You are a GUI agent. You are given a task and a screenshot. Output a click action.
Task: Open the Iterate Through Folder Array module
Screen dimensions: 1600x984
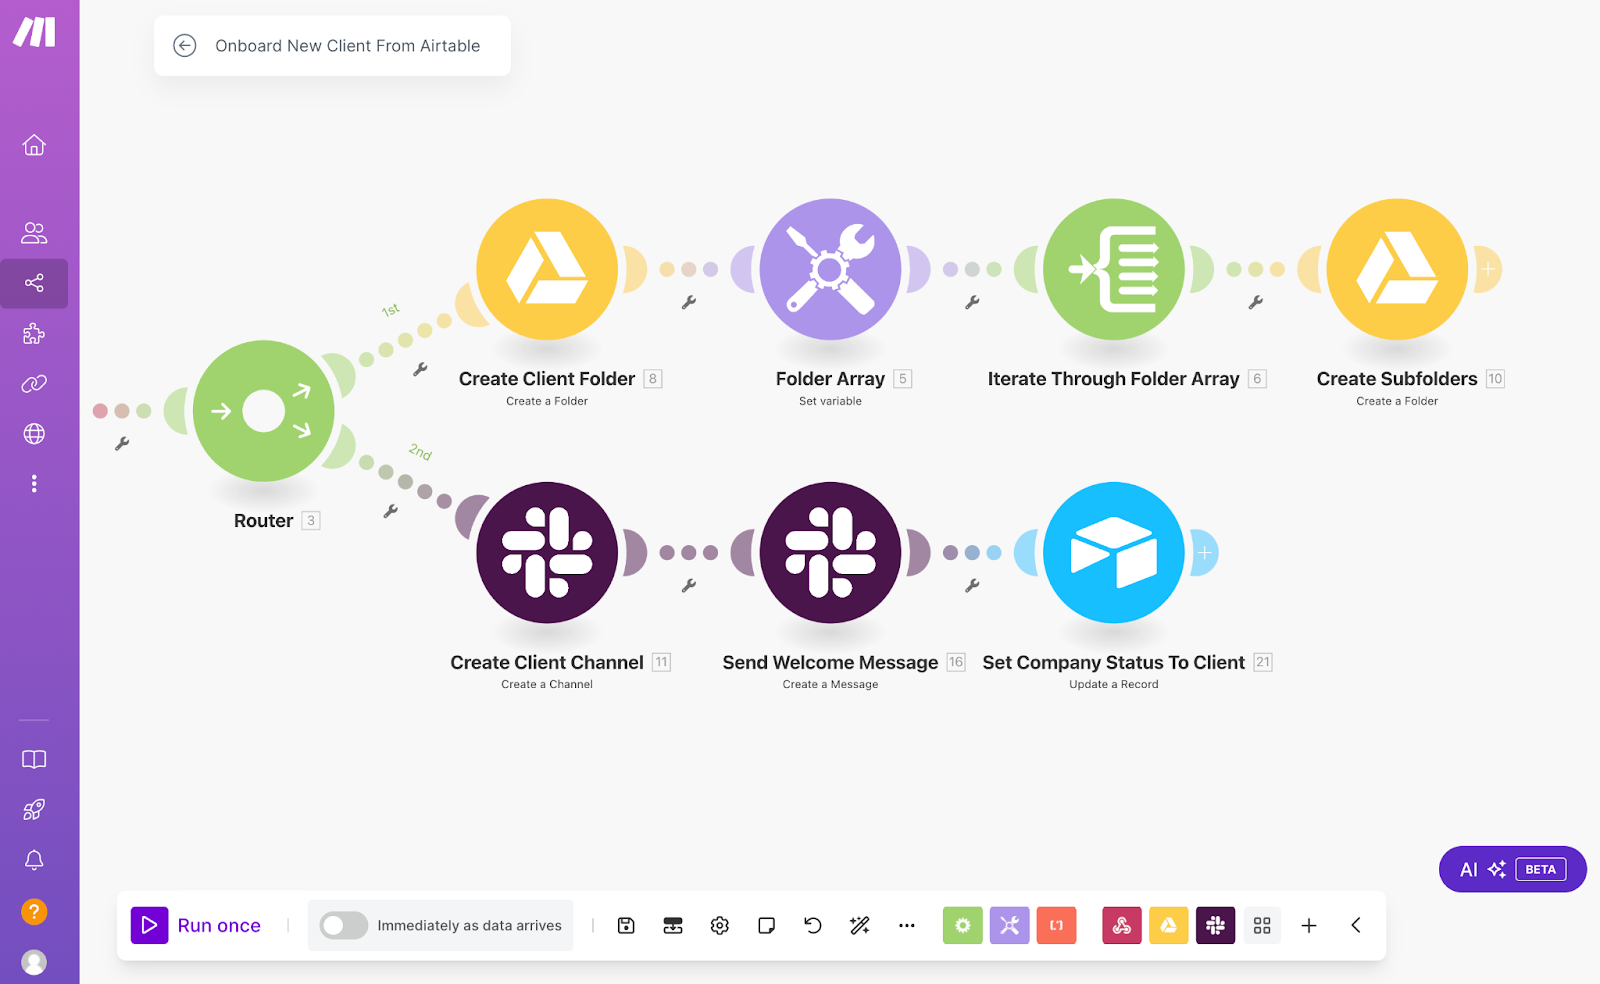click(1114, 270)
